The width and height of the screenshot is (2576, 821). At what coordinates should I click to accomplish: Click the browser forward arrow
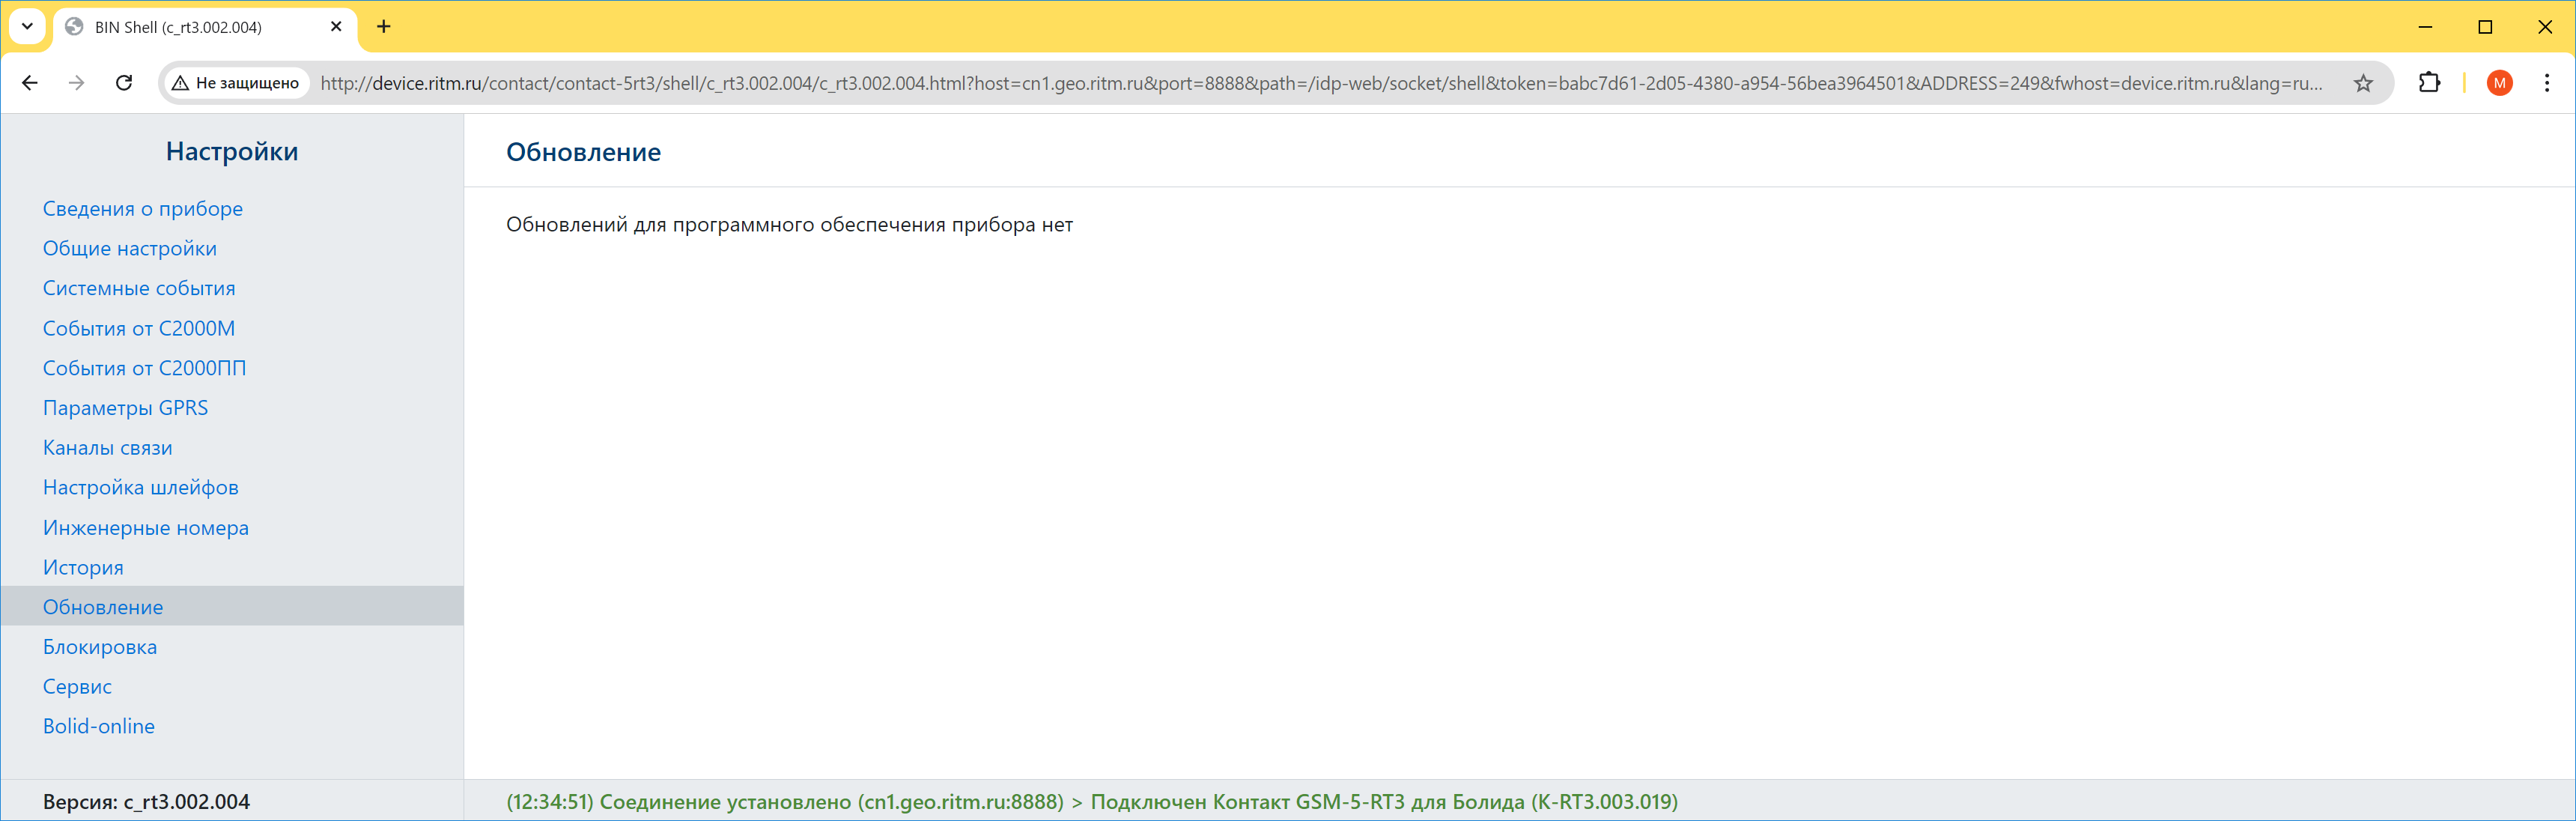tap(76, 83)
